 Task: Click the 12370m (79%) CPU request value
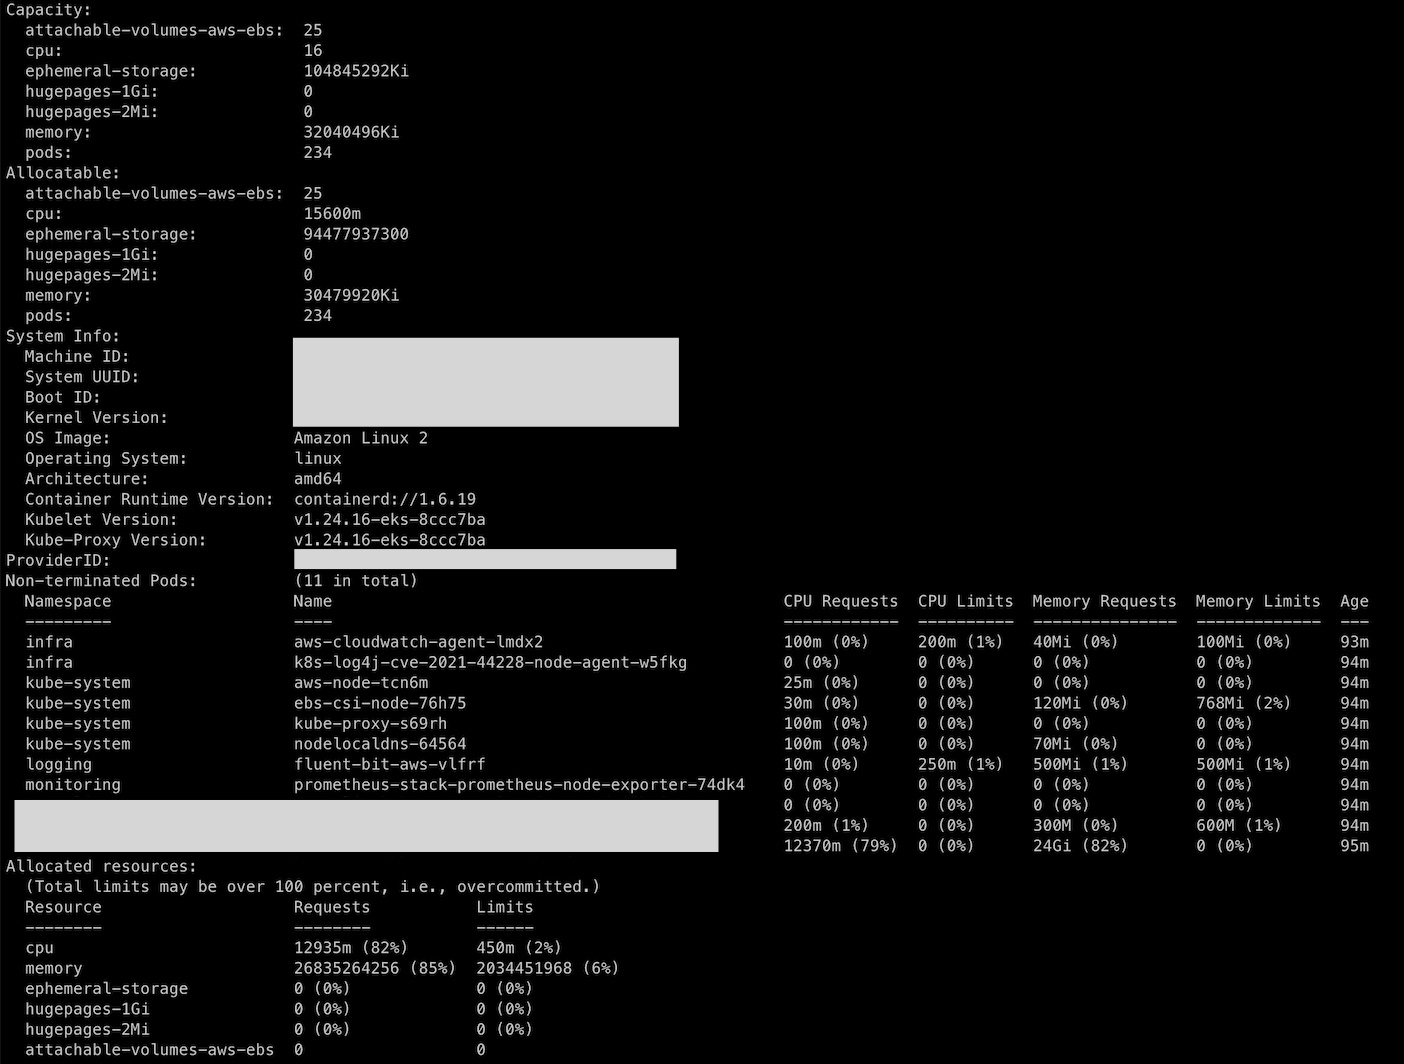(840, 845)
